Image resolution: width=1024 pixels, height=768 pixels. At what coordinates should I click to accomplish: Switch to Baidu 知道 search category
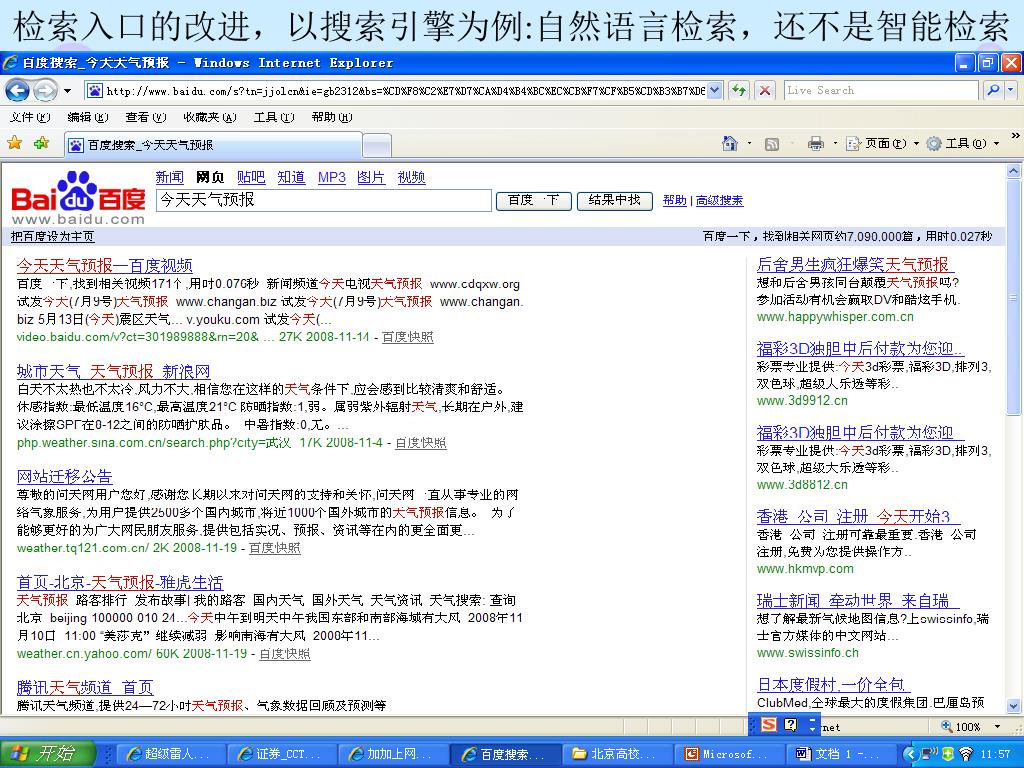291,177
